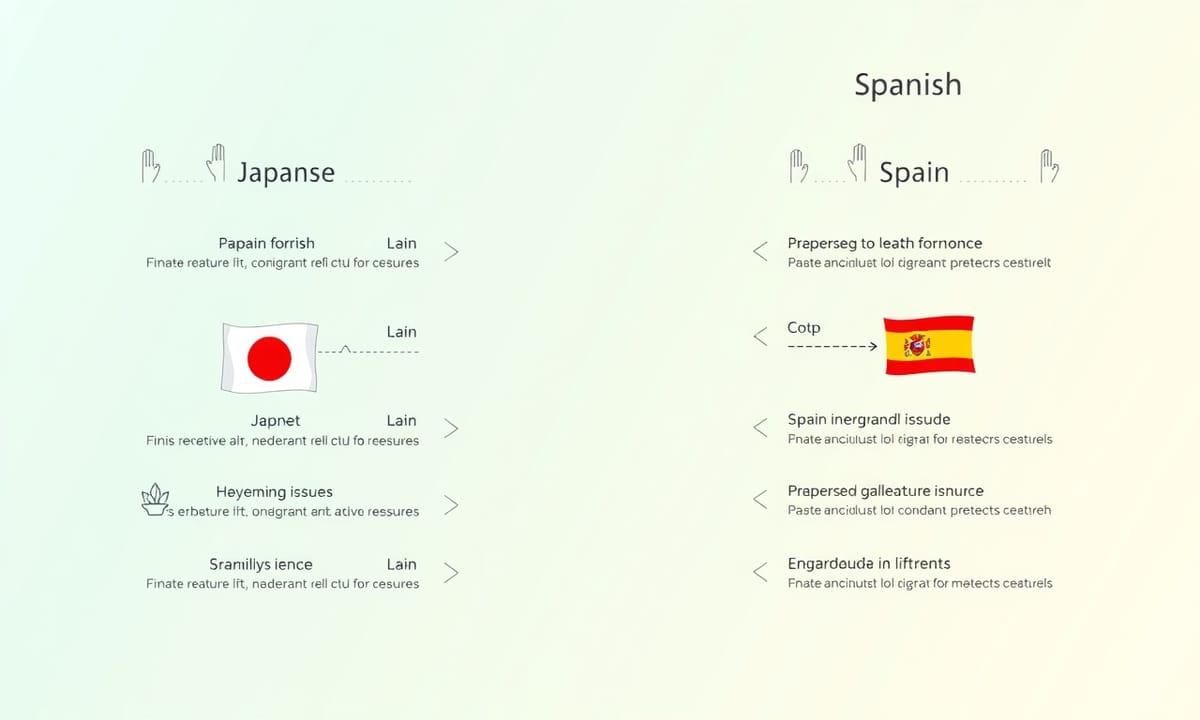Screen dimensions: 1200x720
Task: Click left chevron beside Prepersèg to leath fornonce
Action: click(x=760, y=252)
